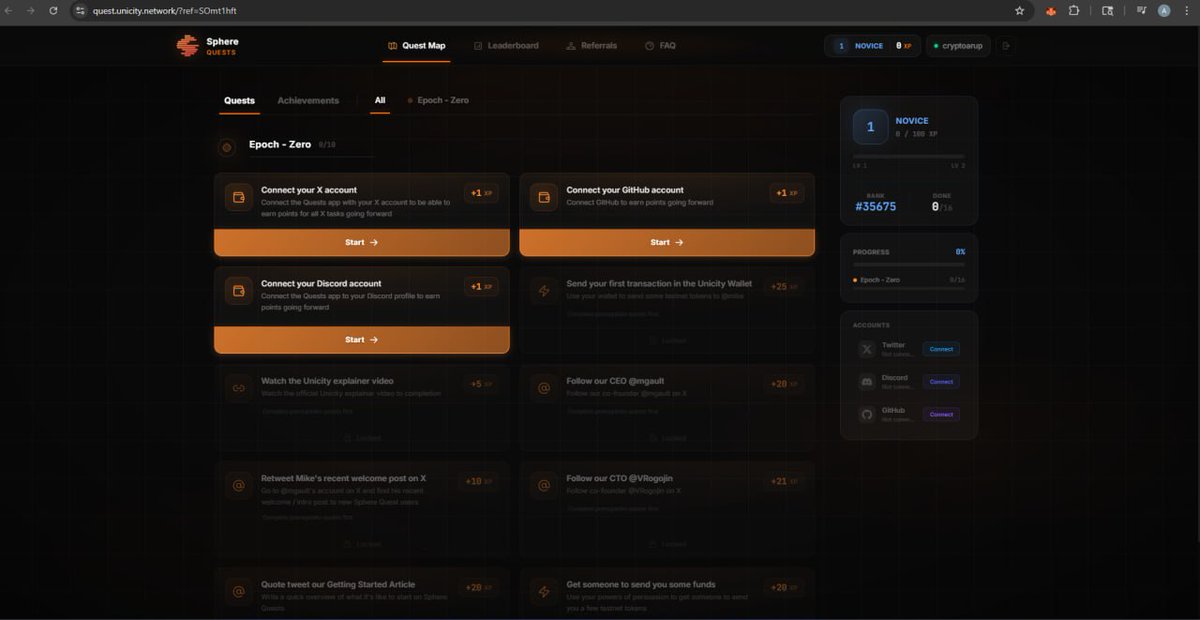Viewport: 1200px width, 620px height.
Task: Open the Follow our CEO @mgault card
Action: pos(667,408)
